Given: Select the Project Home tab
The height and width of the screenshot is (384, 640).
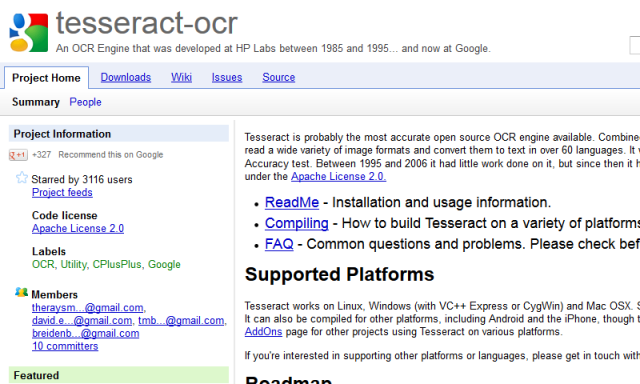Looking at the screenshot, I should click(46, 78).
